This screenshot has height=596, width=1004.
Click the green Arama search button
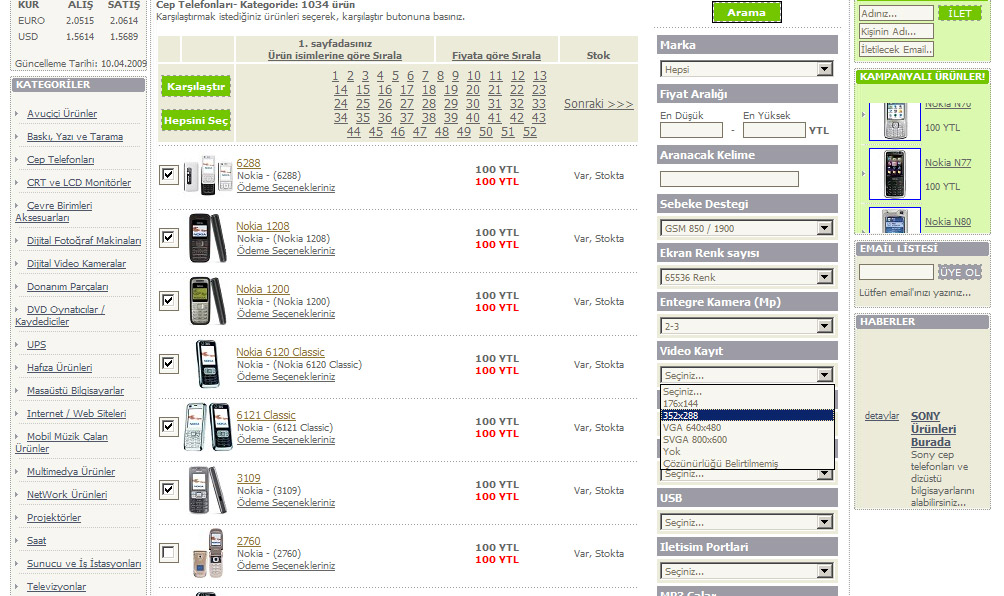pyautogui.click(x=747, y=12)
